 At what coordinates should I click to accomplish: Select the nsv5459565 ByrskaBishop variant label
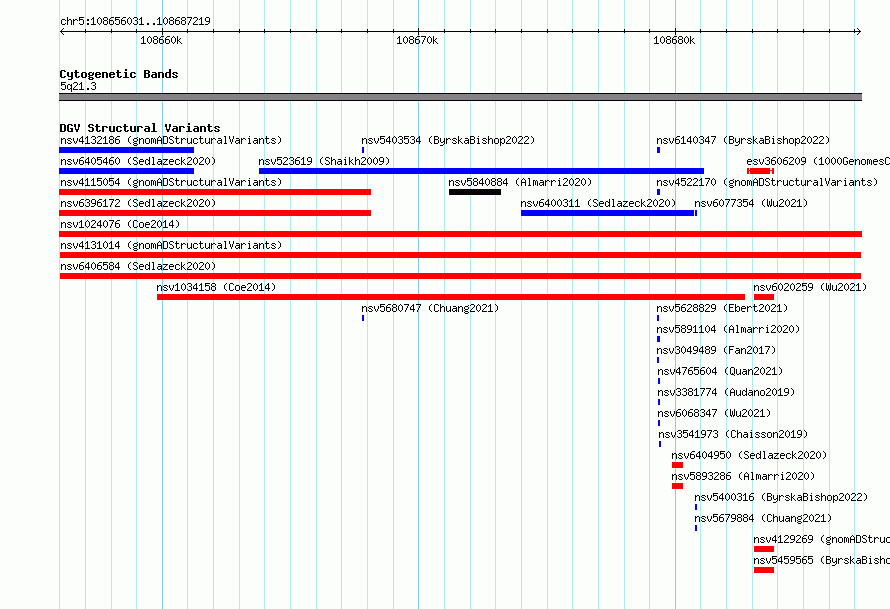click(821, 560)
